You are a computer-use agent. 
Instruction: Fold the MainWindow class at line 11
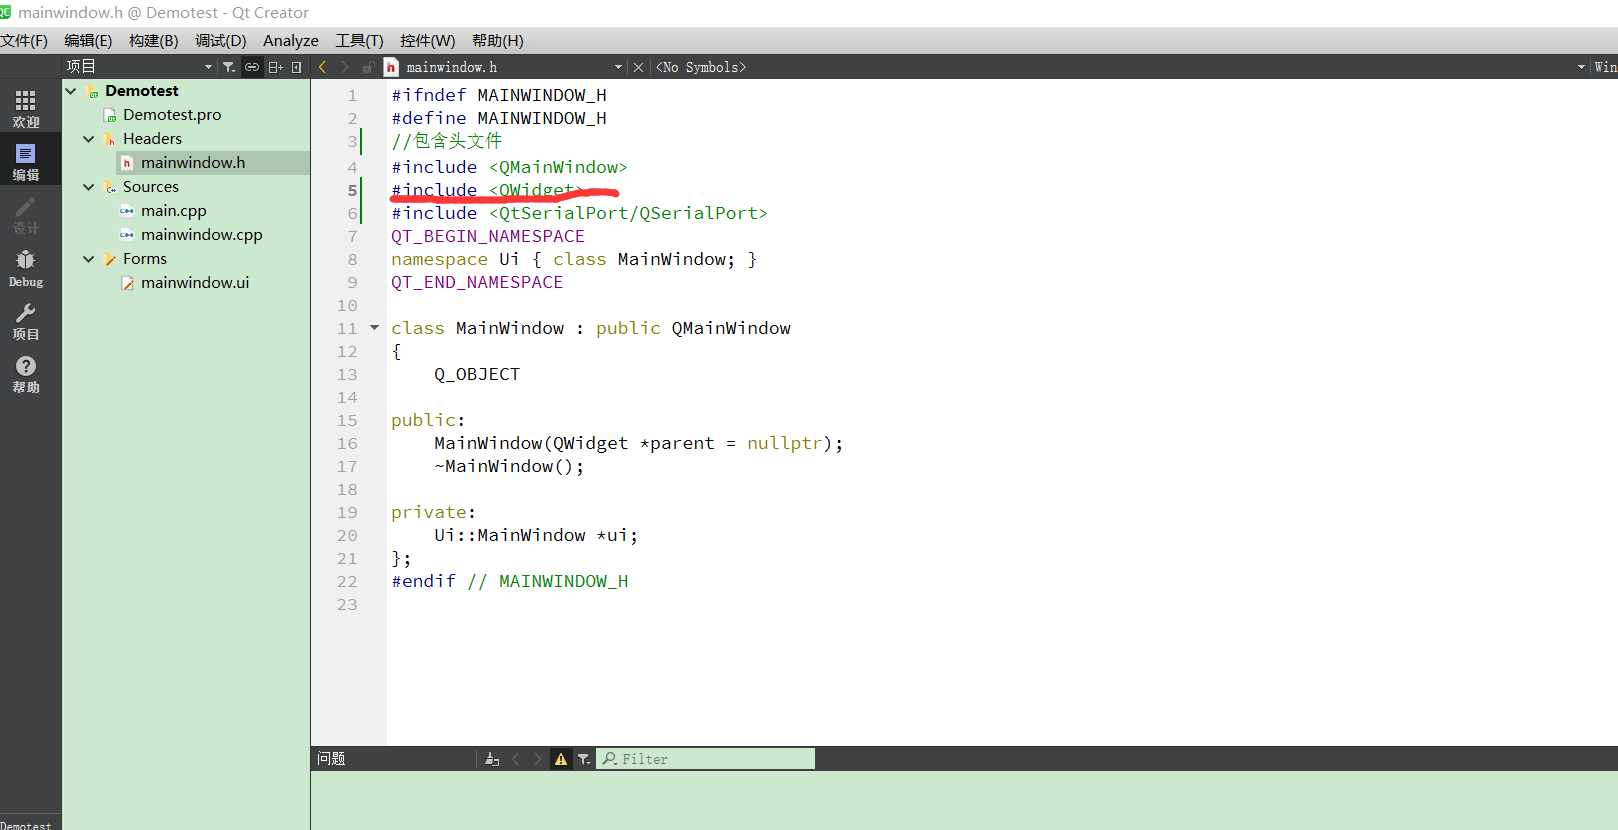374,327
